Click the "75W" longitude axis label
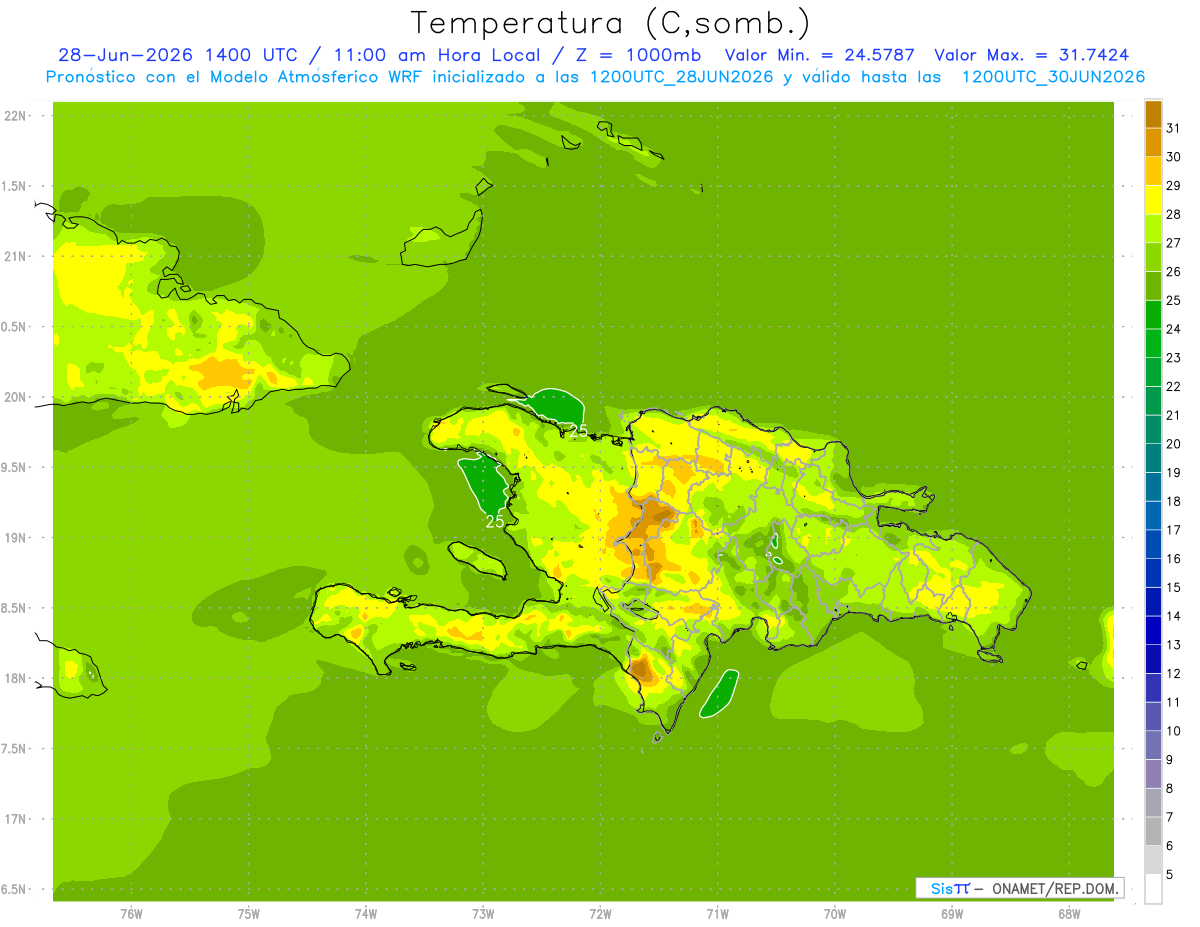The width and height of the screenshot is (1200, 927). (248, 914)
